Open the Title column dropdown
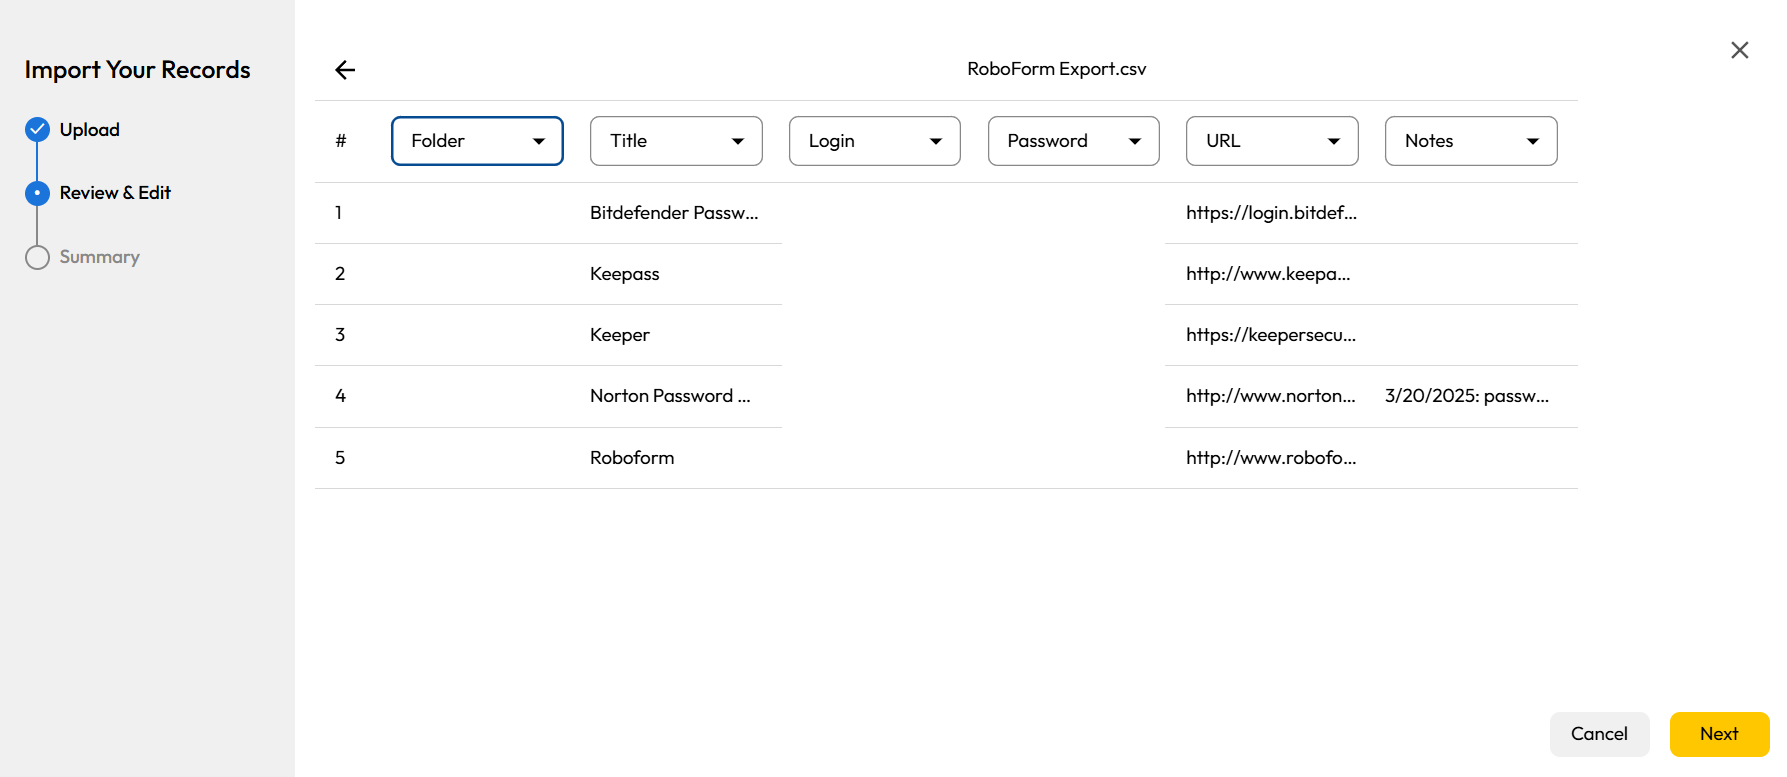The height and width of the screenshot is (777, 1787). click(676, 141)
